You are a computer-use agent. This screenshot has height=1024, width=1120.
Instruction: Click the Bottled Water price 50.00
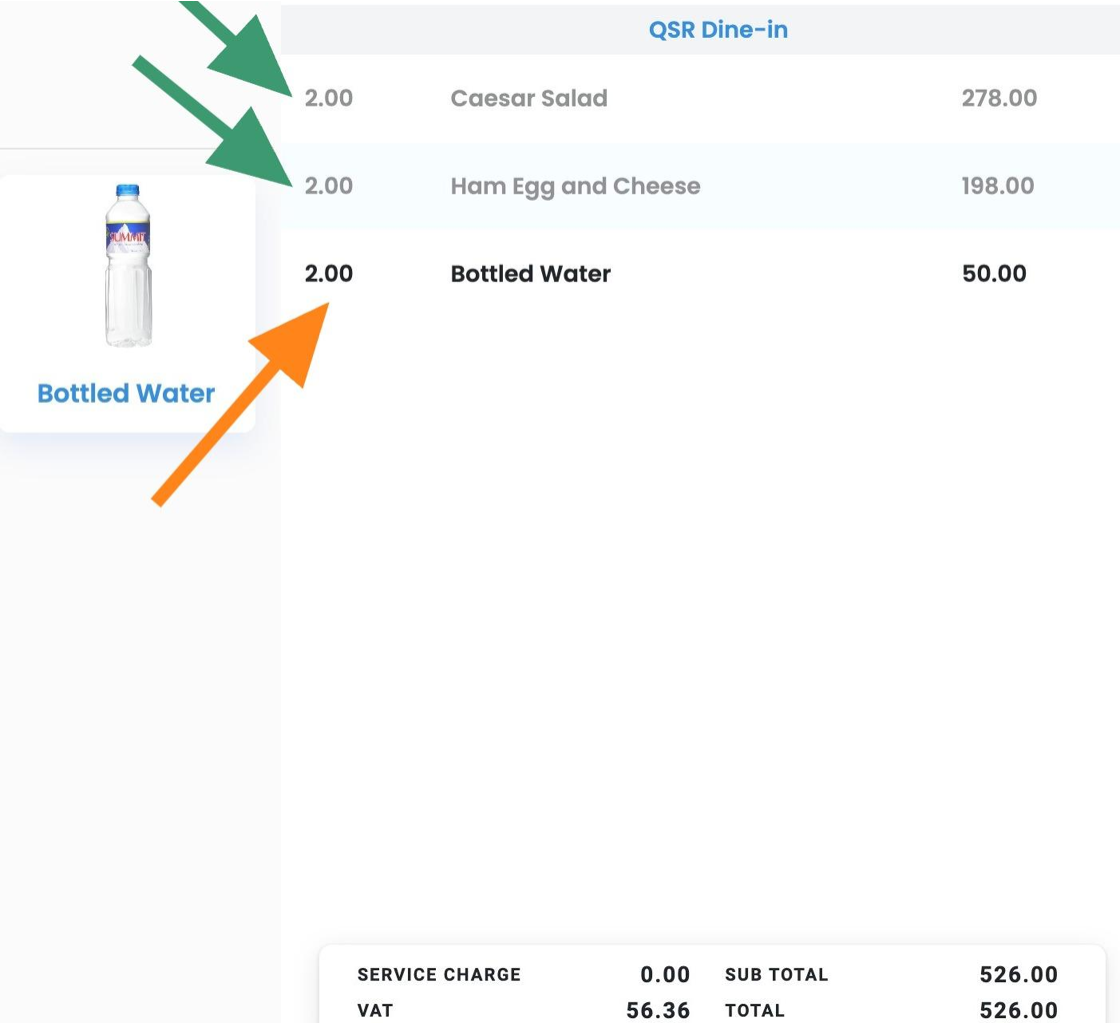coord(994,274)
